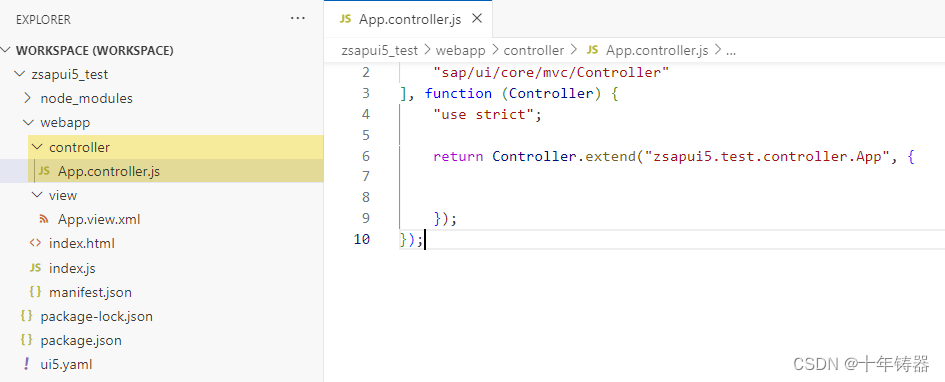945x382 pixels.
Task: Select the view folder label
Action: [x=63, y=195]
